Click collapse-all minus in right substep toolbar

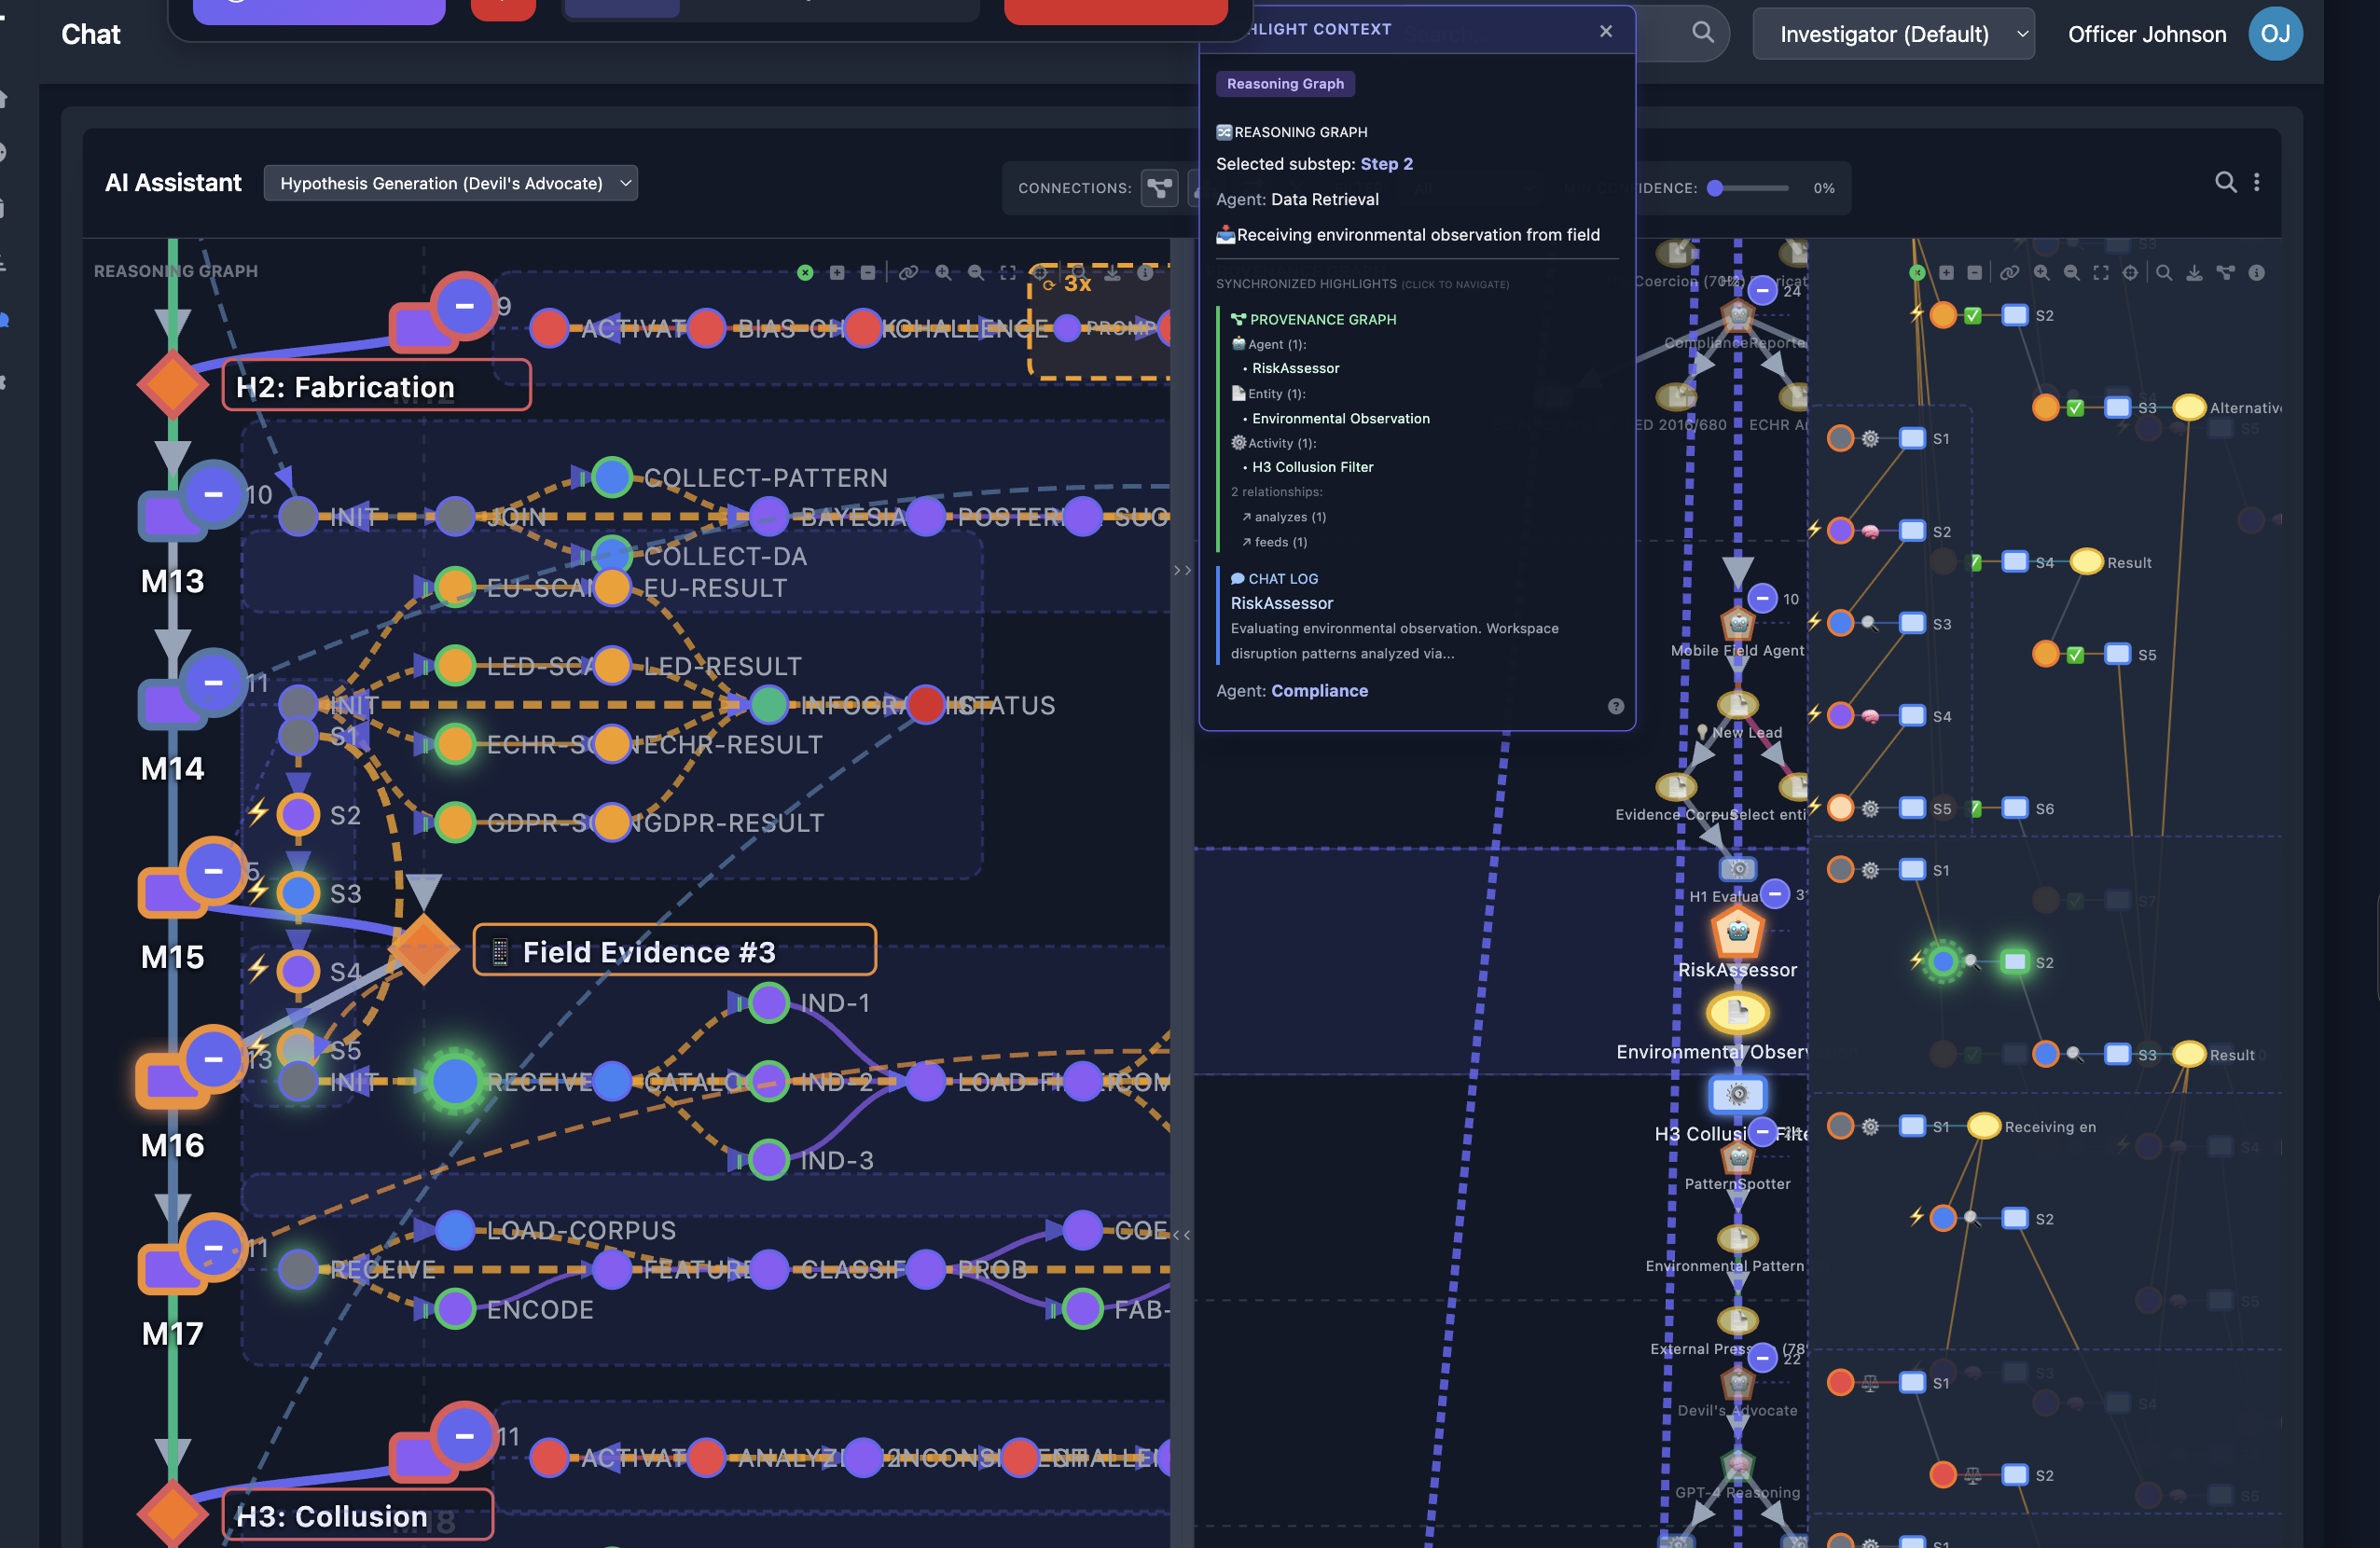1974,272
